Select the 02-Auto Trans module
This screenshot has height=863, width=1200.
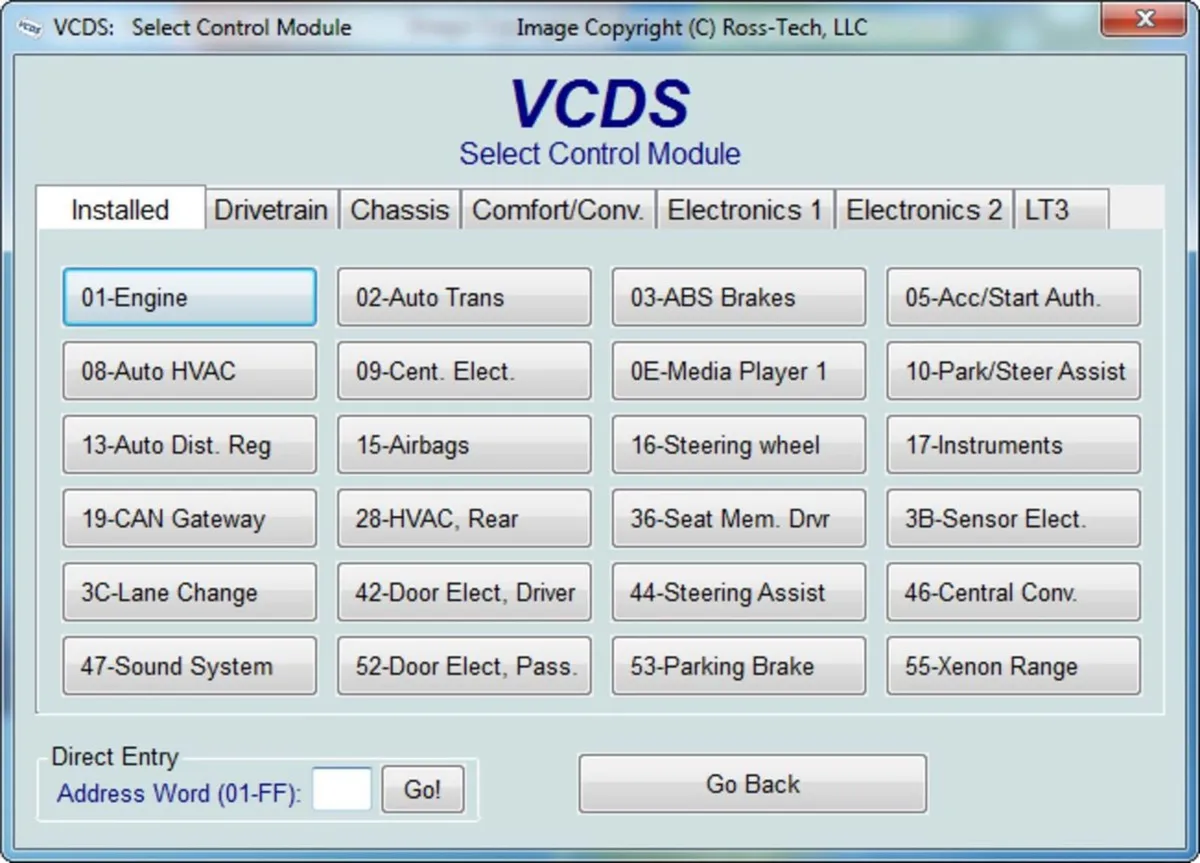click(463, 297)
